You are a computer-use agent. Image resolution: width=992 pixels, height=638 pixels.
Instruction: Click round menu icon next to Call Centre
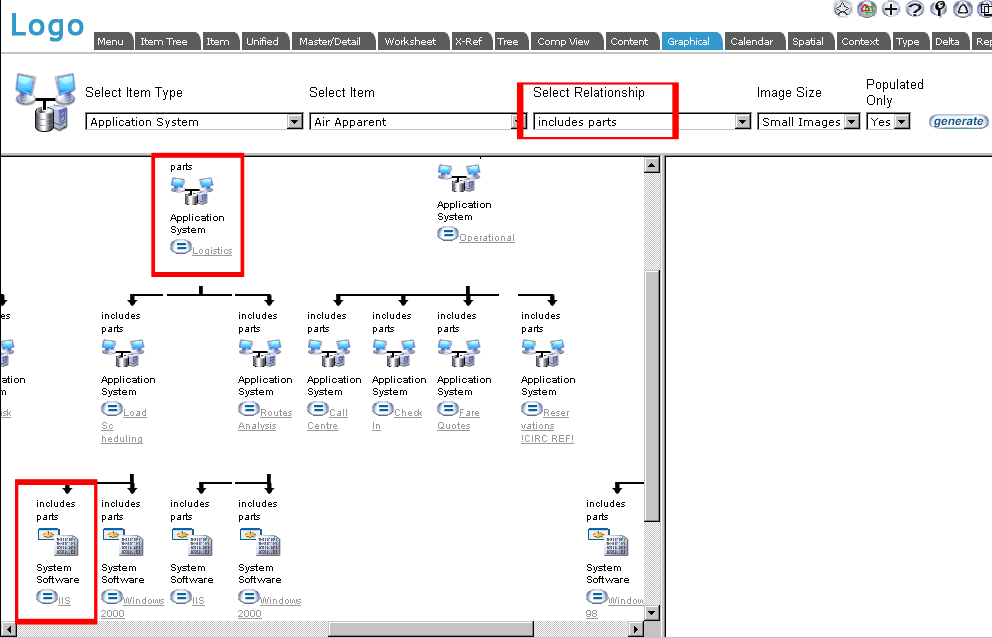click(317, 410)
